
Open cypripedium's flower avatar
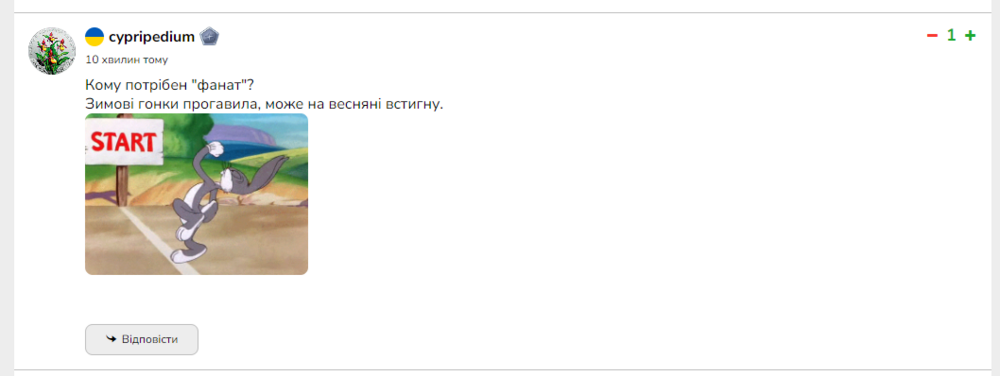coord(52,51)
